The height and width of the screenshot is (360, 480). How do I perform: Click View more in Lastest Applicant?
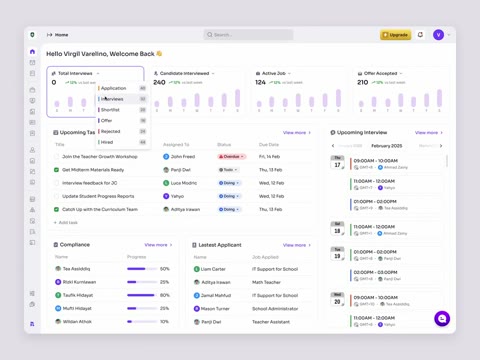click(x=297, y=245)
